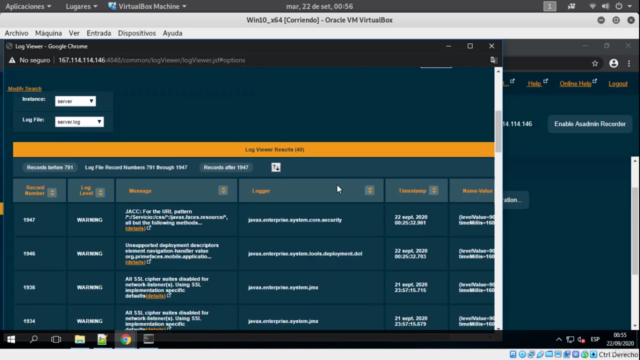Click the Log Viewer scrollbar up arrow
This screenshot has width=640, height=360.
498,71
